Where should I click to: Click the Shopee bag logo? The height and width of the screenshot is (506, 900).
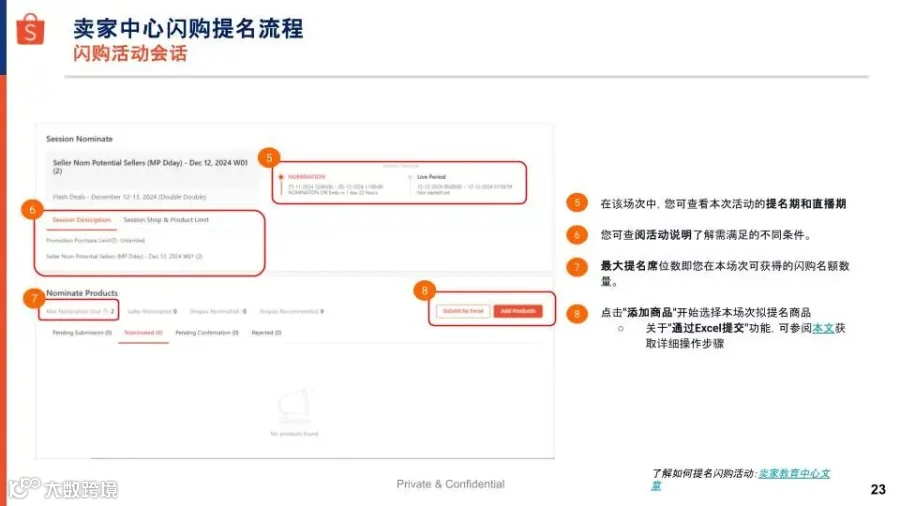(30, 29)
